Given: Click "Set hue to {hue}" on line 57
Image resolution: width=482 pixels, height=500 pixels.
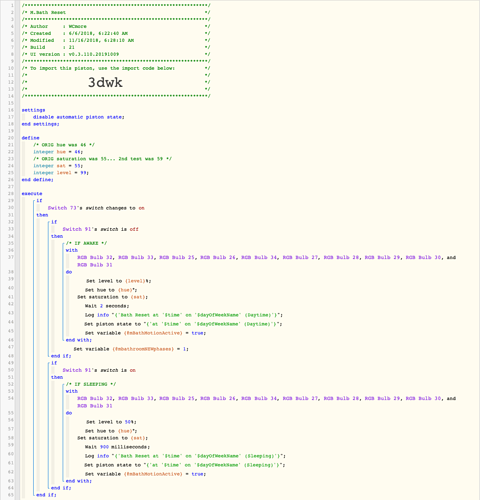Looking at the screenshot, I should click(x=111, y=431).
